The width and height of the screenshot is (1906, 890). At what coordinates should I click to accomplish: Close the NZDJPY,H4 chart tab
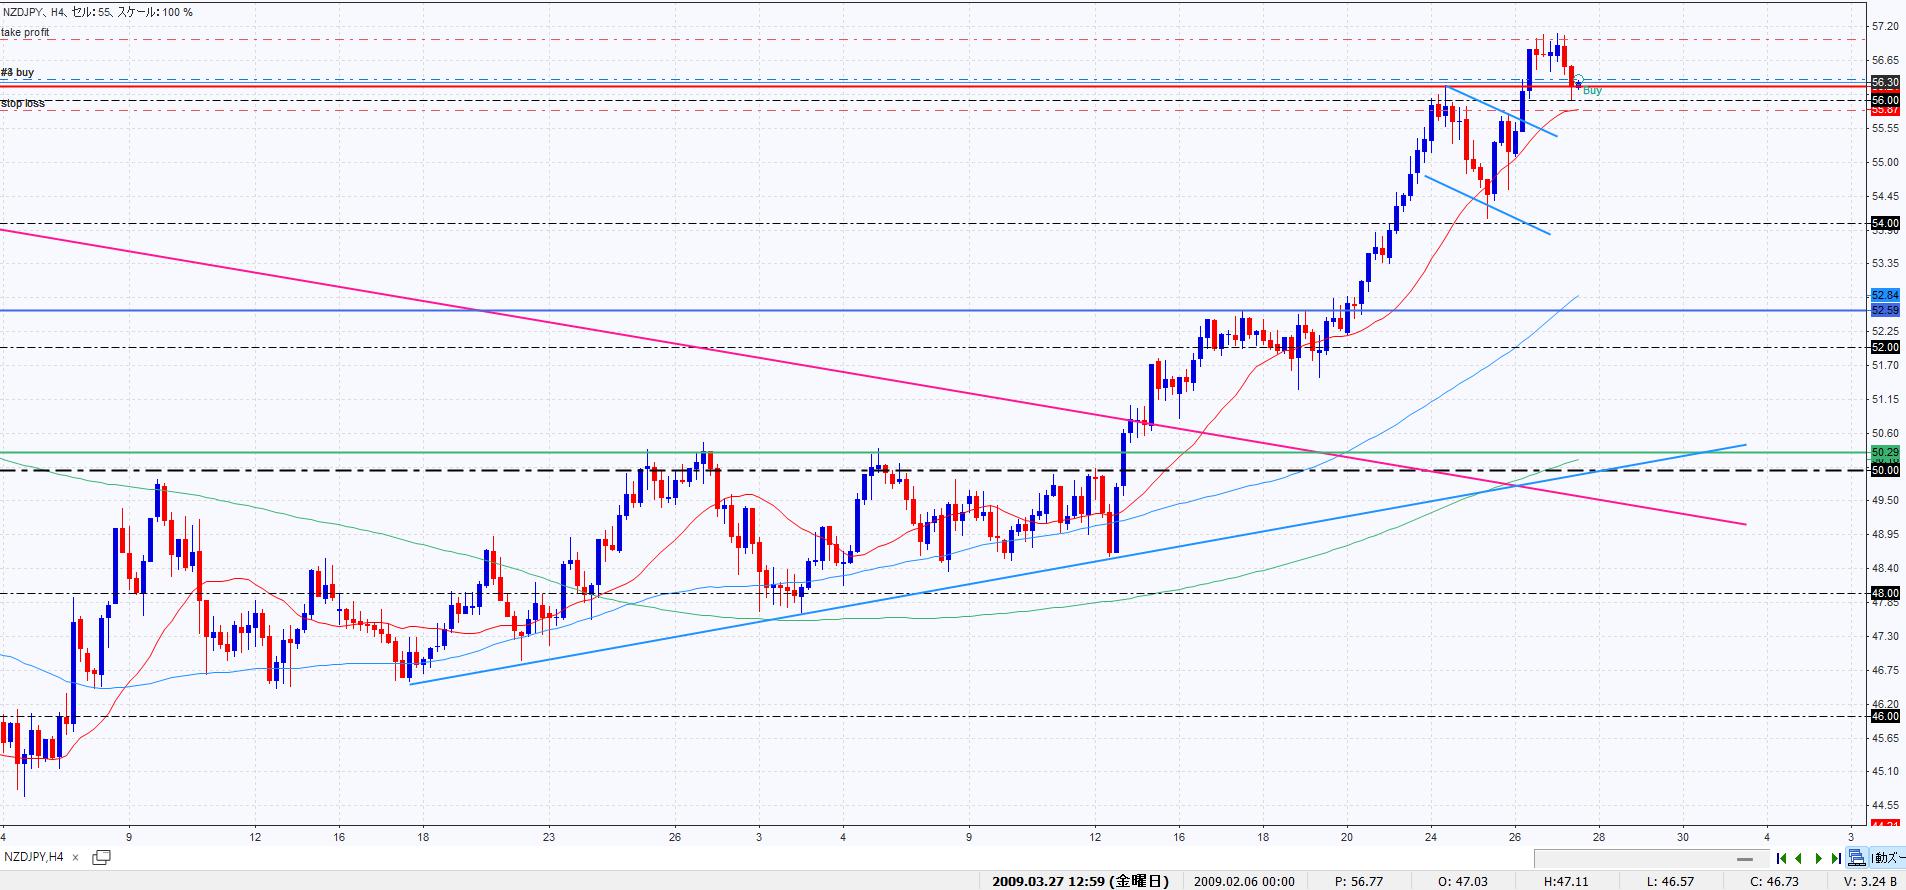tap(76, 857)
